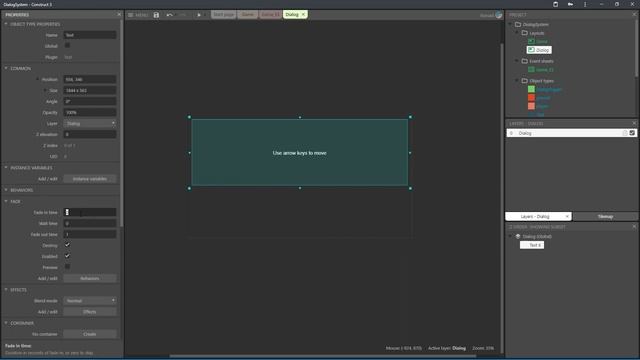Close the Layers panel
This screenshot has height=360, width=640.
(634, 123)
